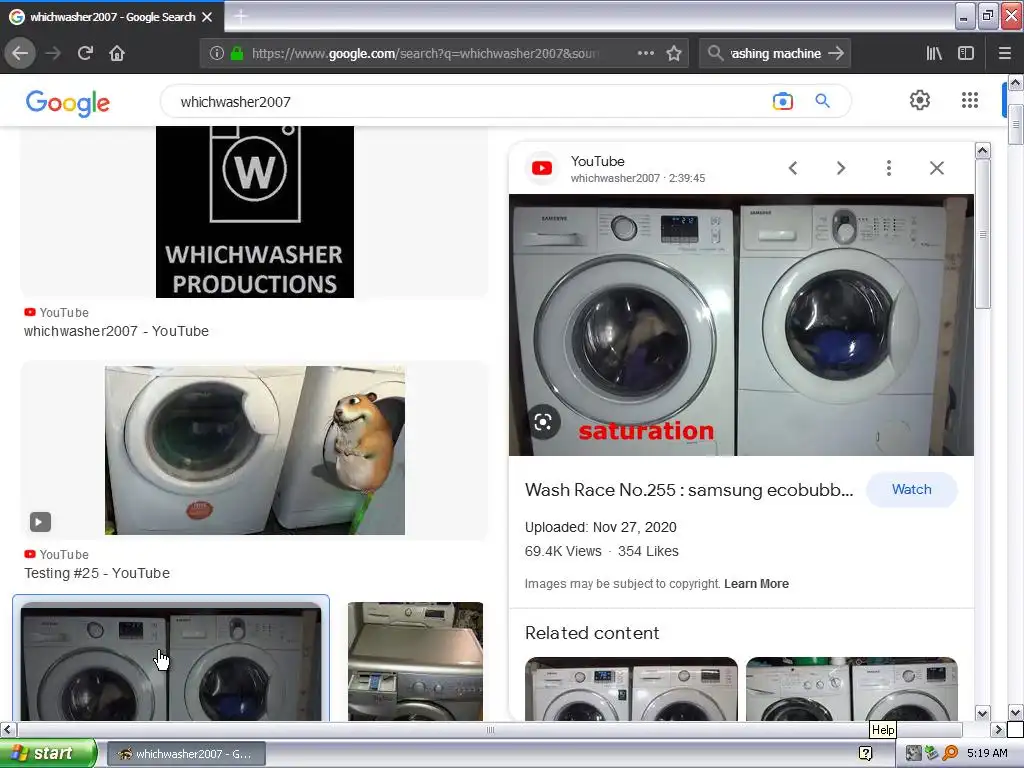This screenshot has width=1024, height=768.
Task: Open Google quick settings gear
Action: tap(920, 100)
